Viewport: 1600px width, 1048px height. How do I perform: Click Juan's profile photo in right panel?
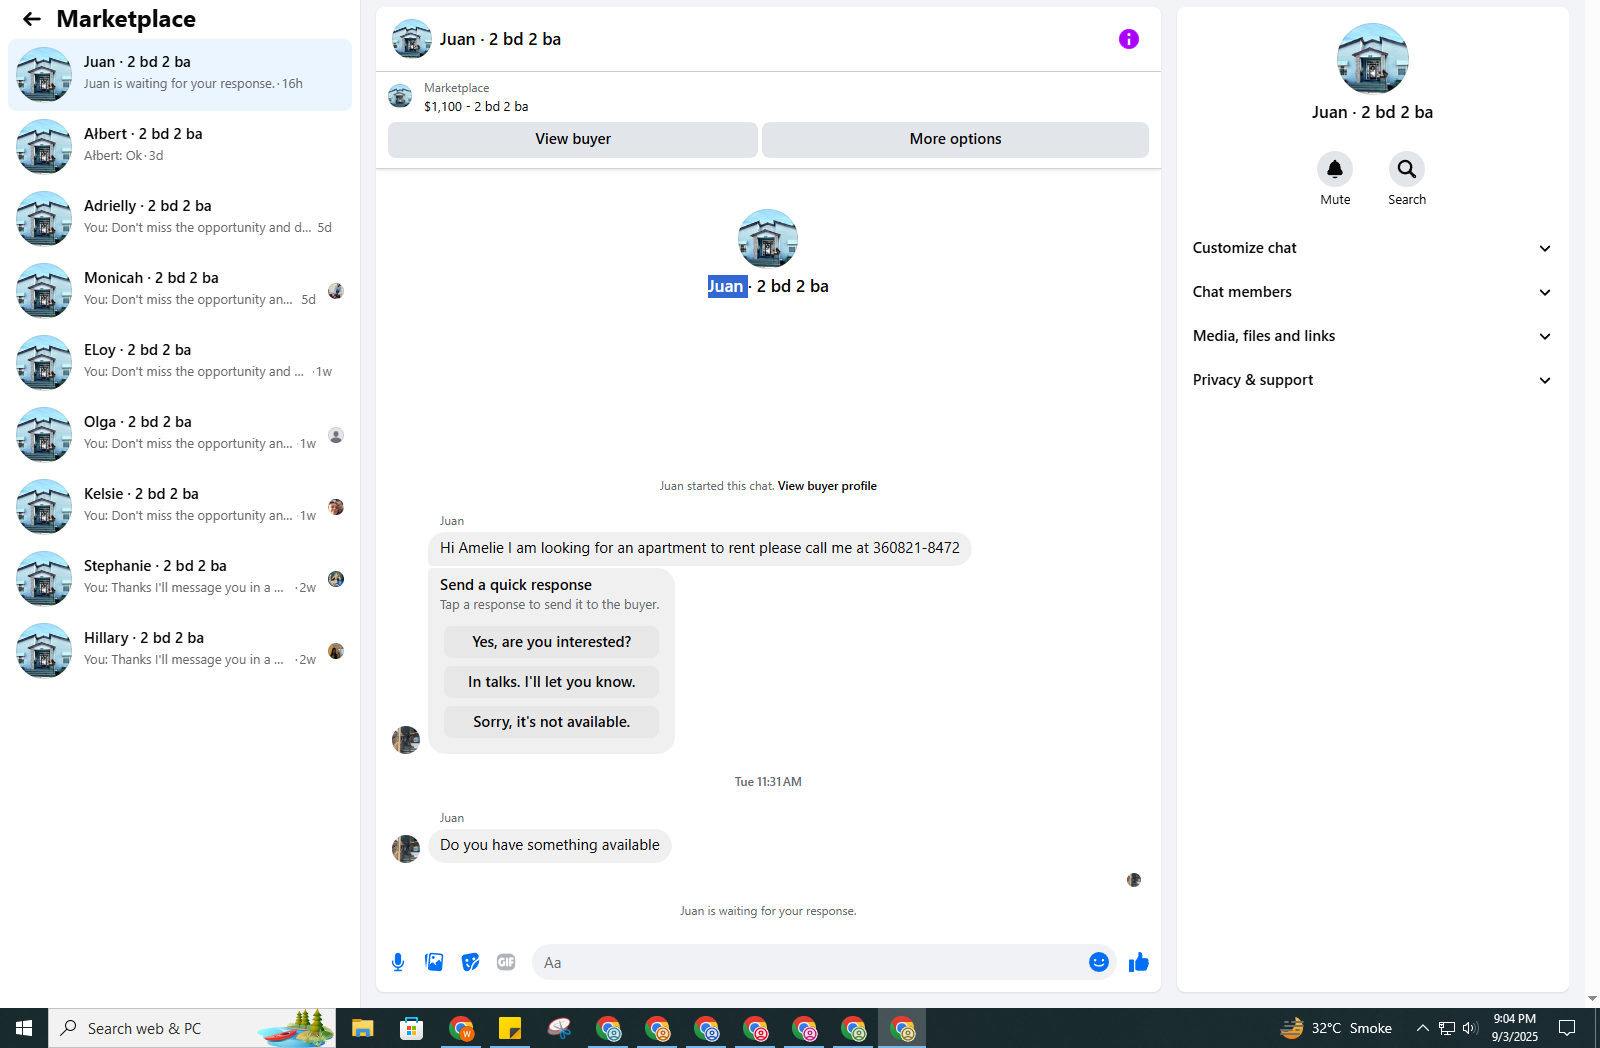(1372, 59)
